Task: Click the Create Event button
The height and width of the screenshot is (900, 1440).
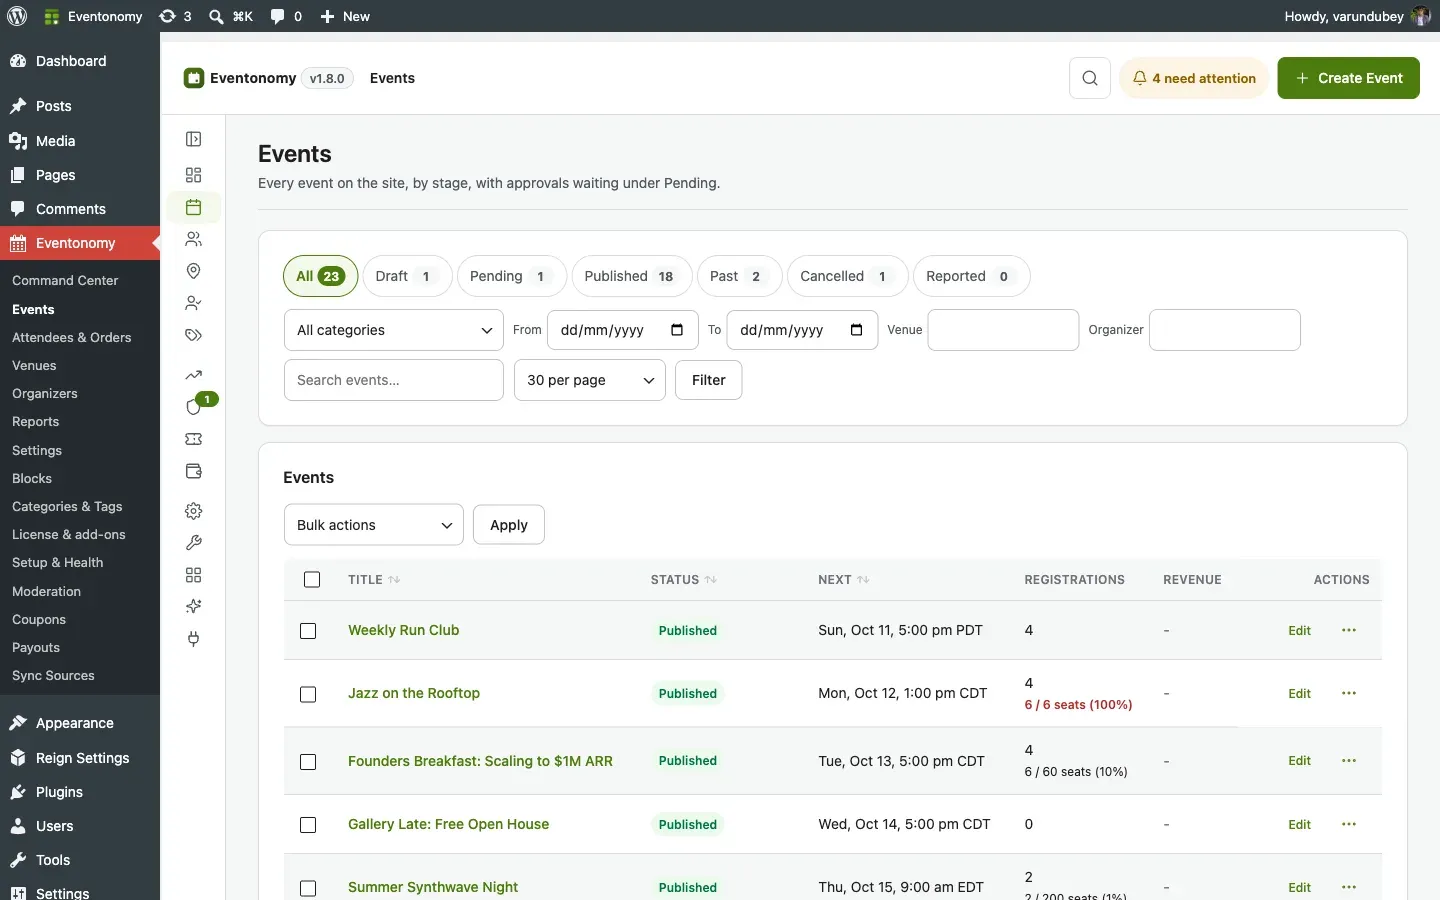Action: click(1349, 78)
